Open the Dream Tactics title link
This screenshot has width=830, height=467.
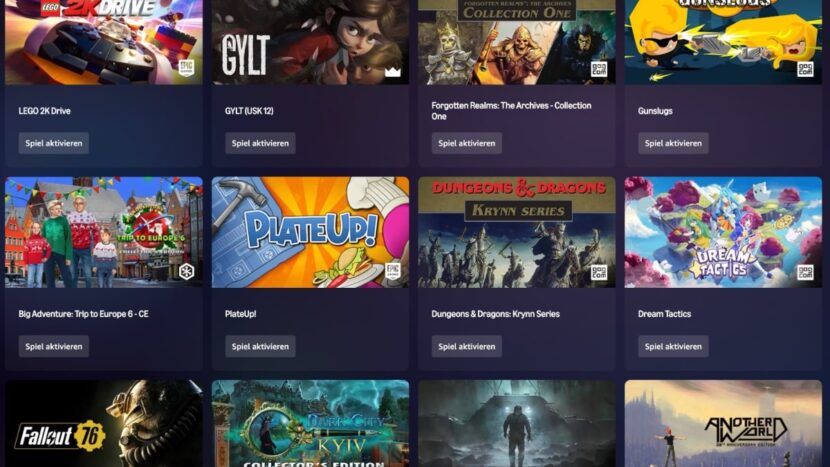tap(664, 314)
